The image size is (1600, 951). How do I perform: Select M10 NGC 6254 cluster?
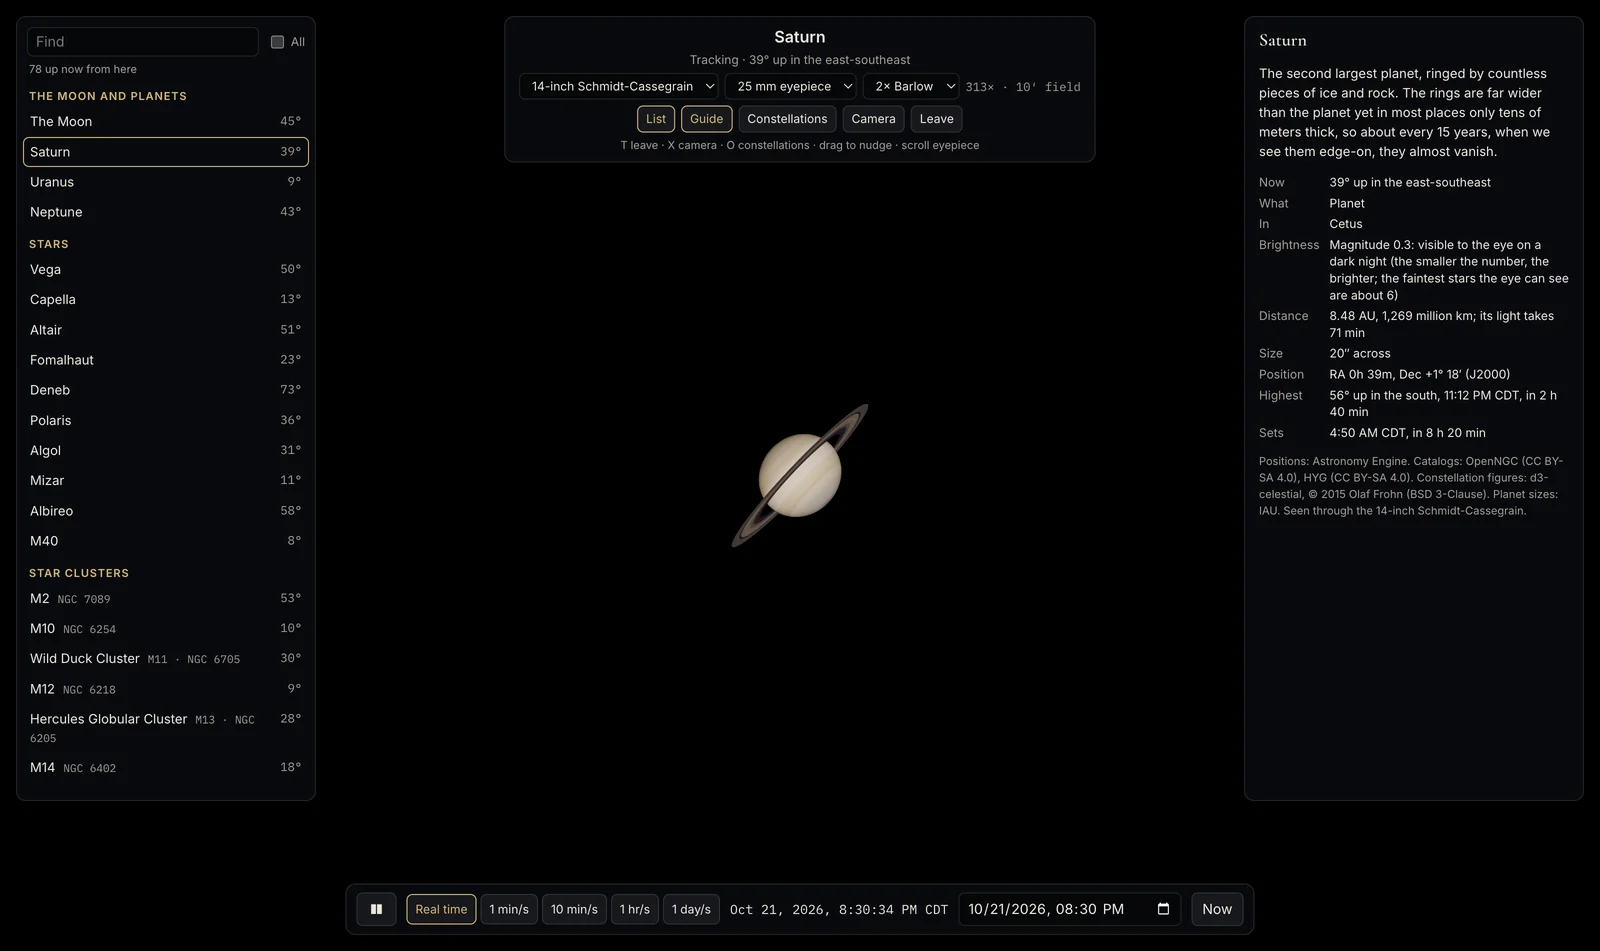point(166,628)
